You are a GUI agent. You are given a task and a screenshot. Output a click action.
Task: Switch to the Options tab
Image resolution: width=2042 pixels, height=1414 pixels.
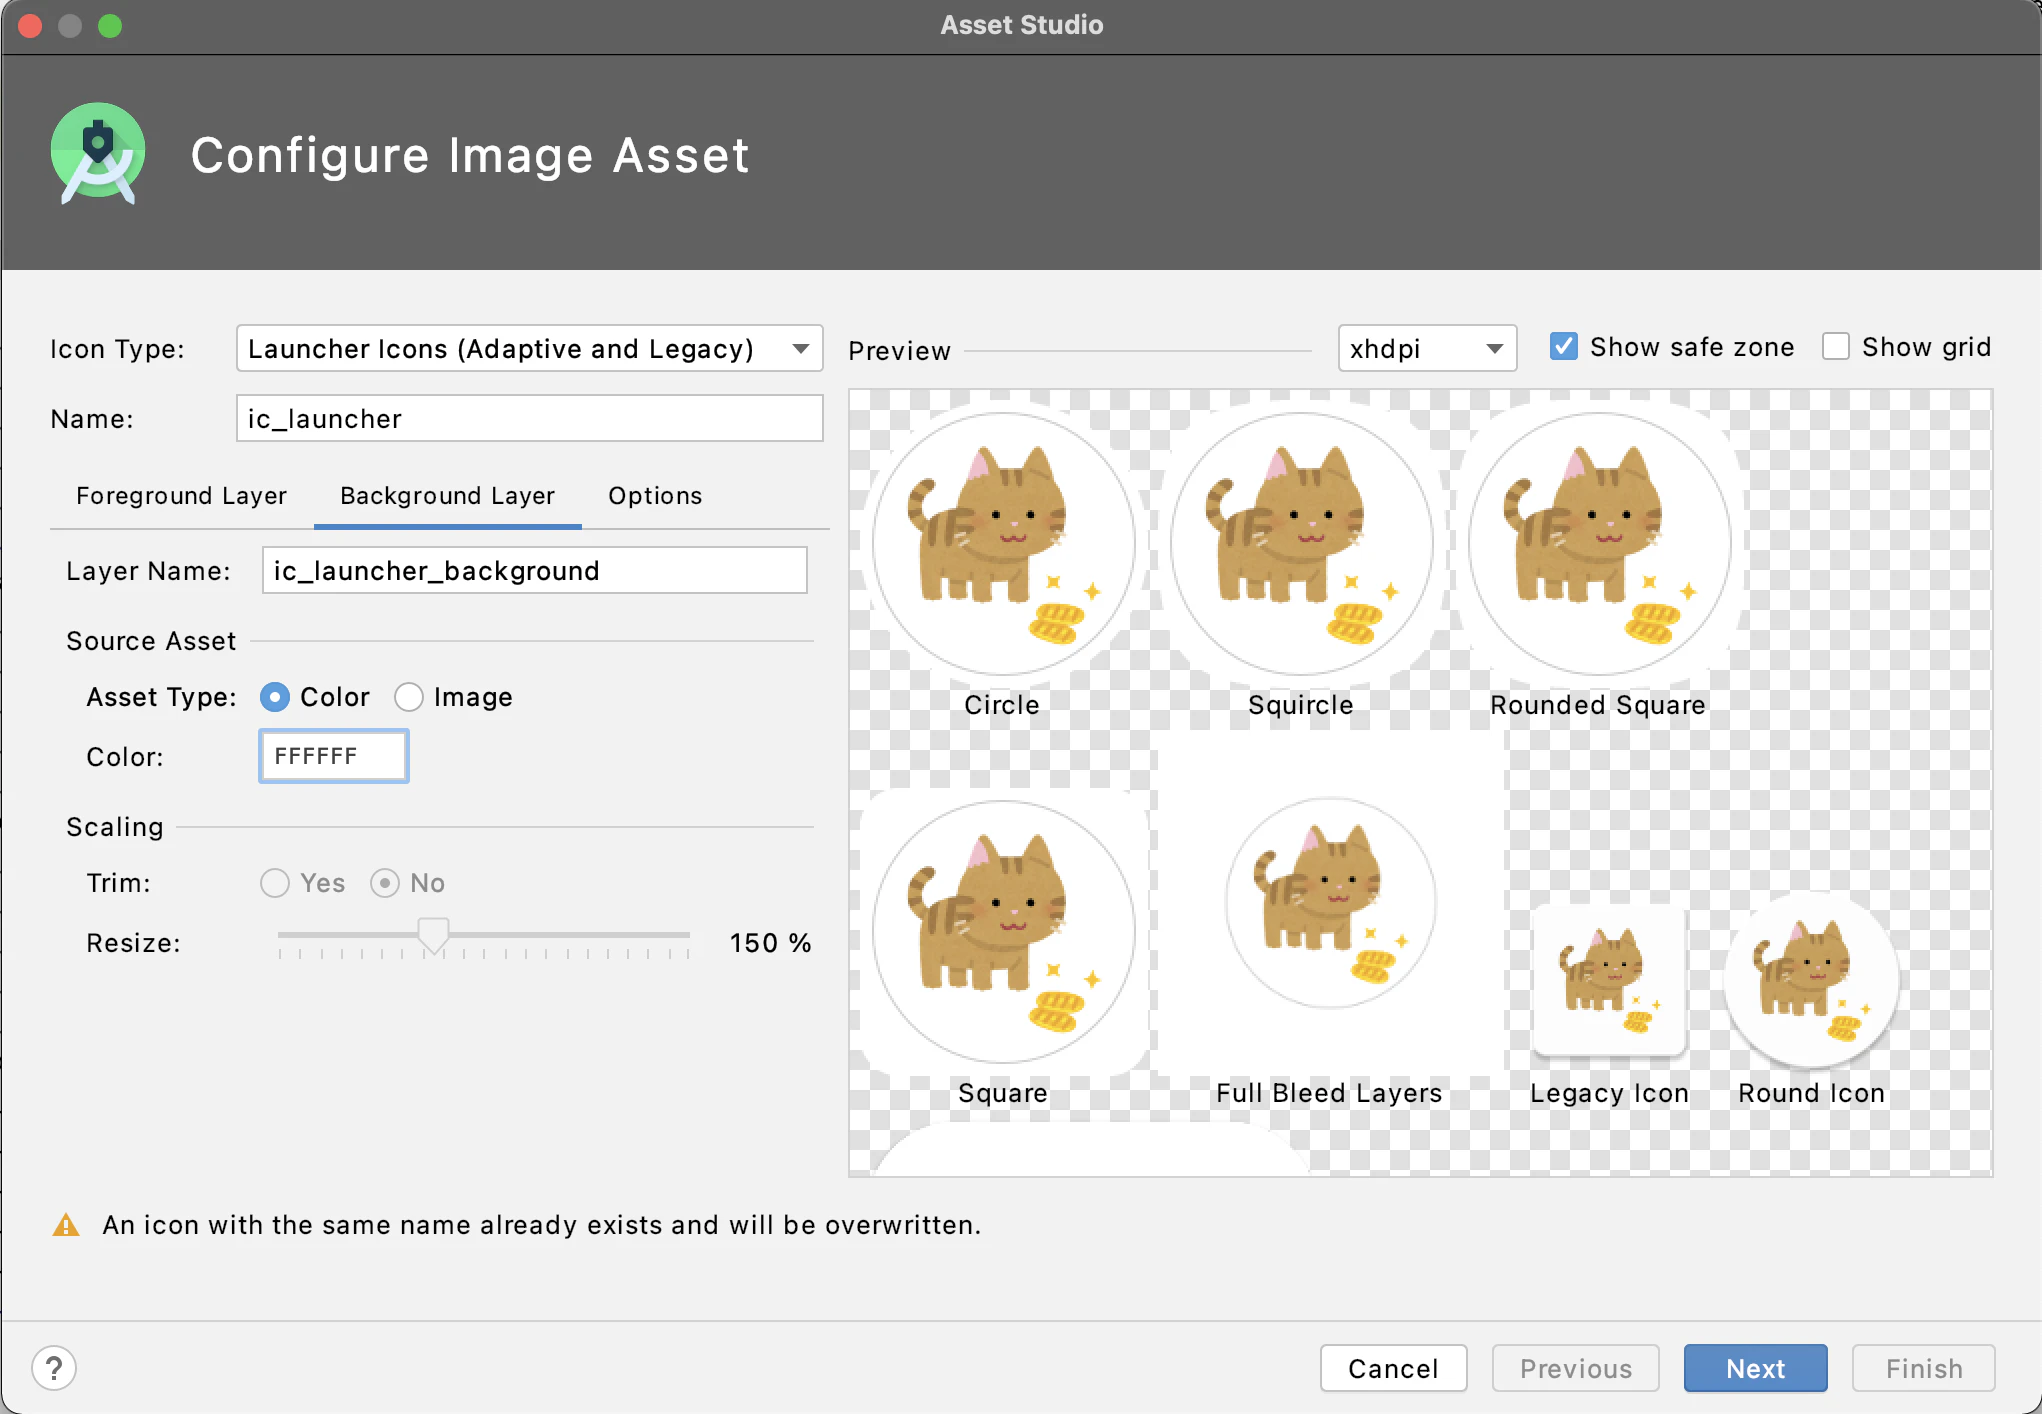coord(656,496)
